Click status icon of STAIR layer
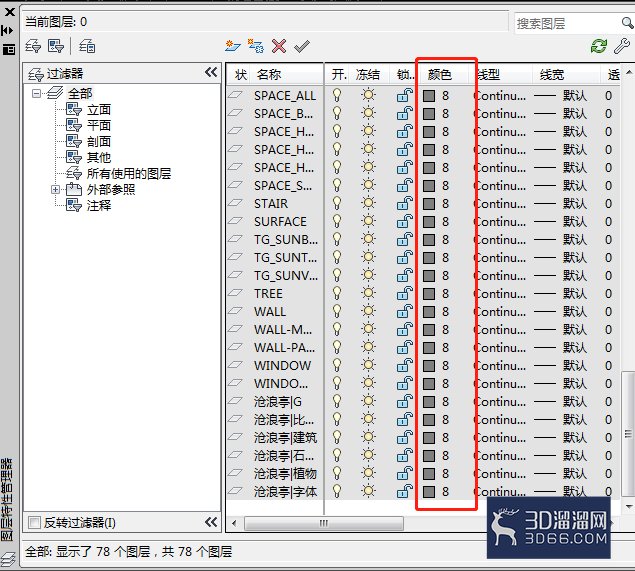 [x=235, y=203]
